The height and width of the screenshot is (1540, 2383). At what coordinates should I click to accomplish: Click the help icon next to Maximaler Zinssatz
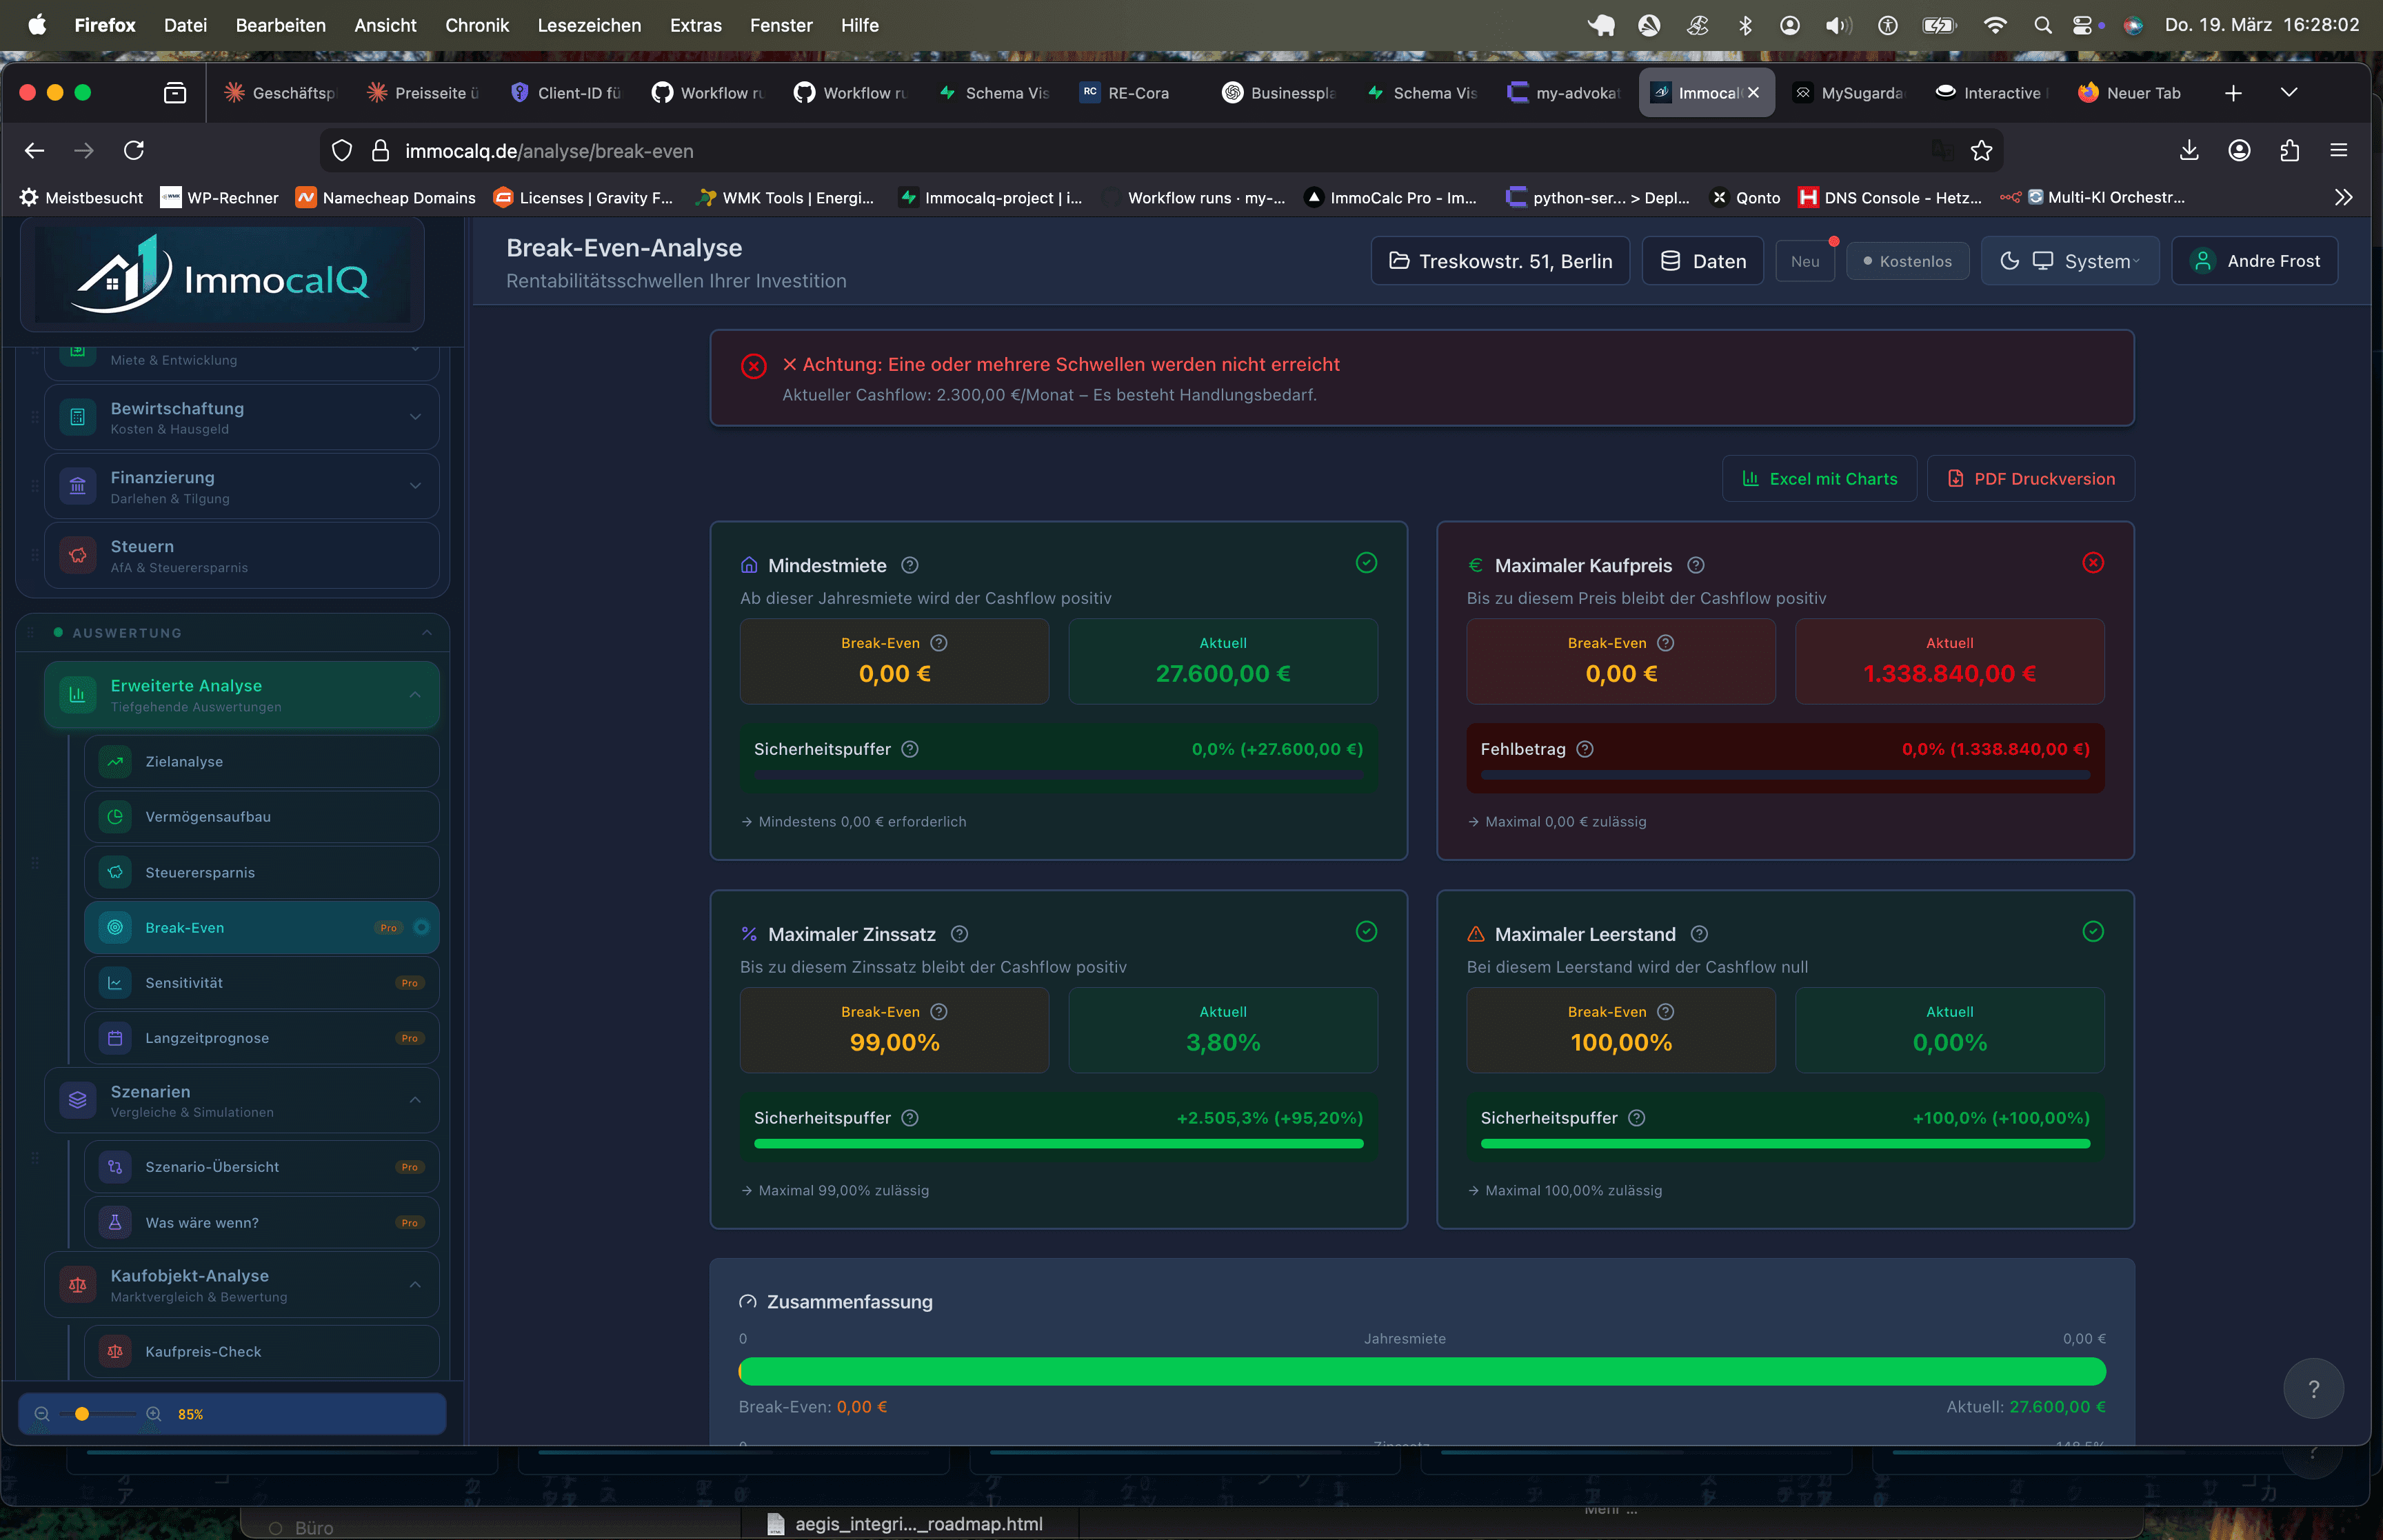[x=959, y=934]
